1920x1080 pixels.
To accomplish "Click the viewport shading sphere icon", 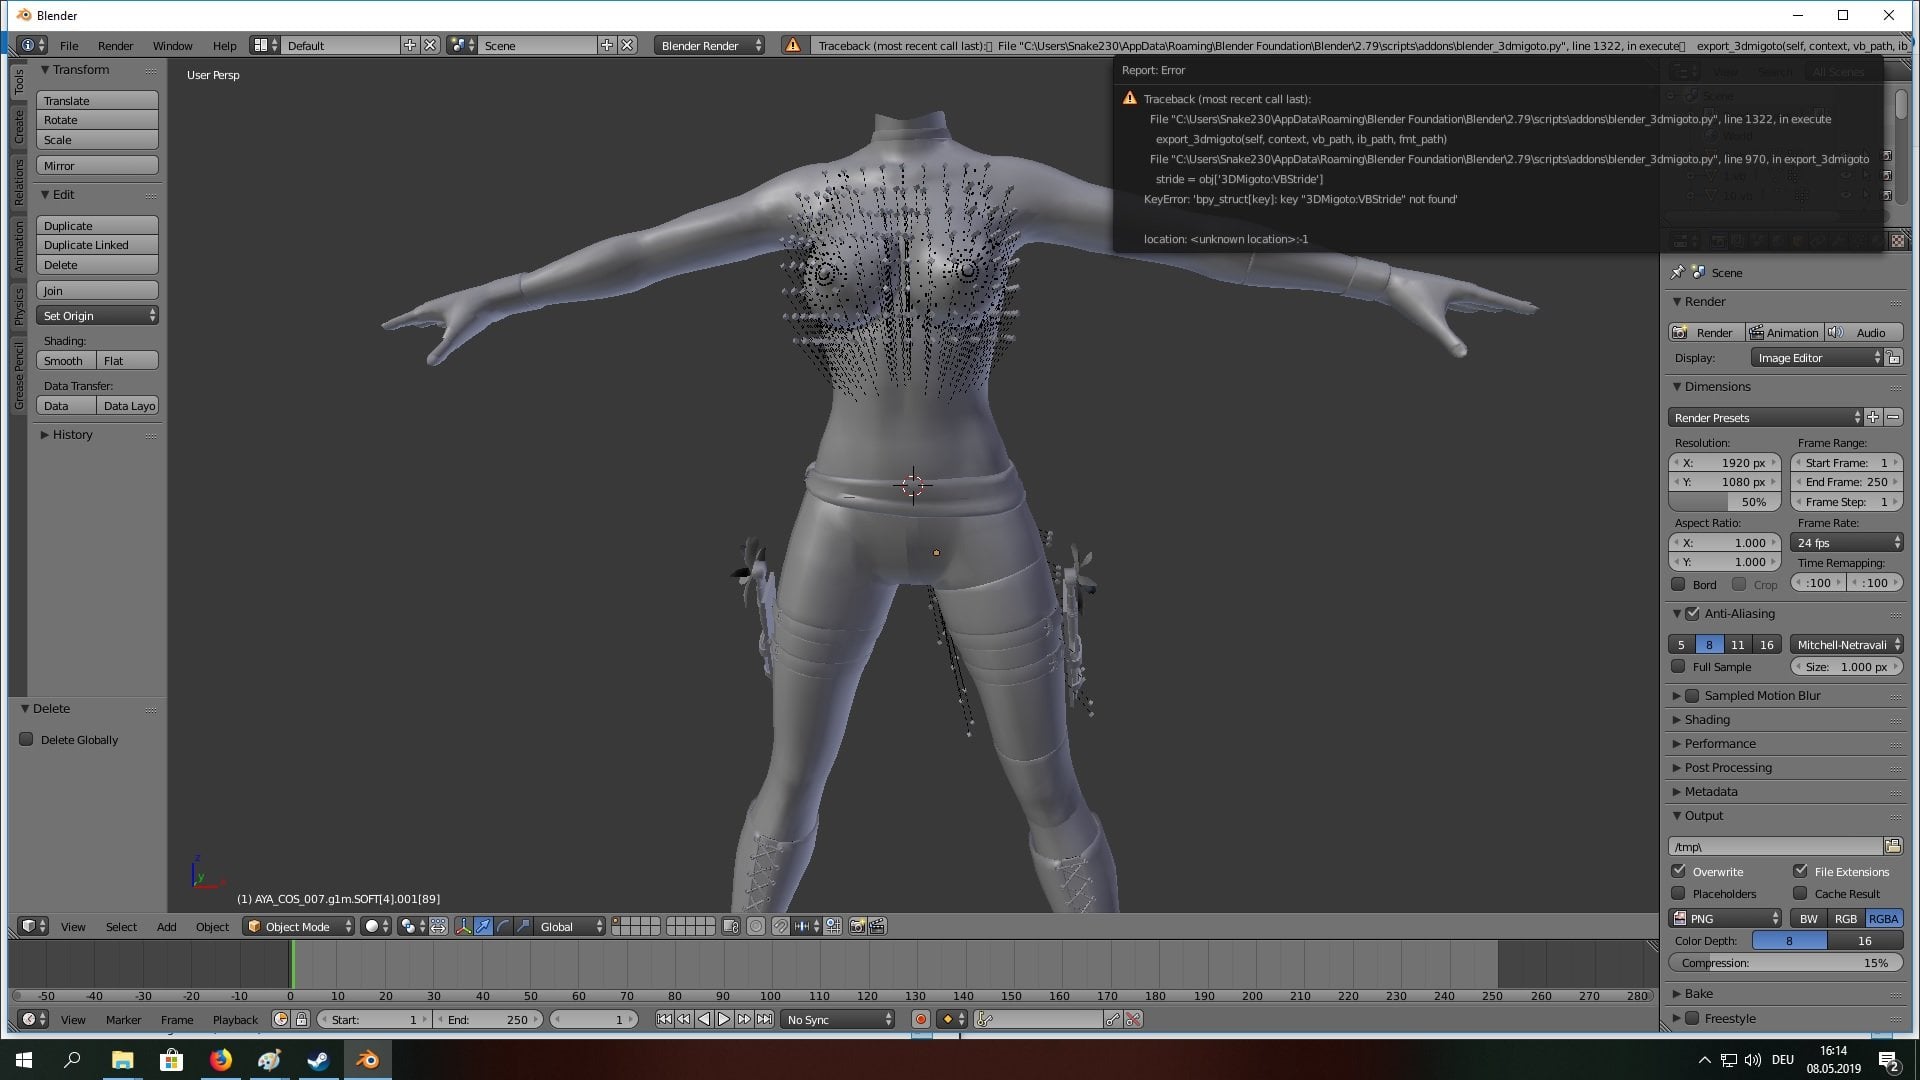I will point(372,926).
